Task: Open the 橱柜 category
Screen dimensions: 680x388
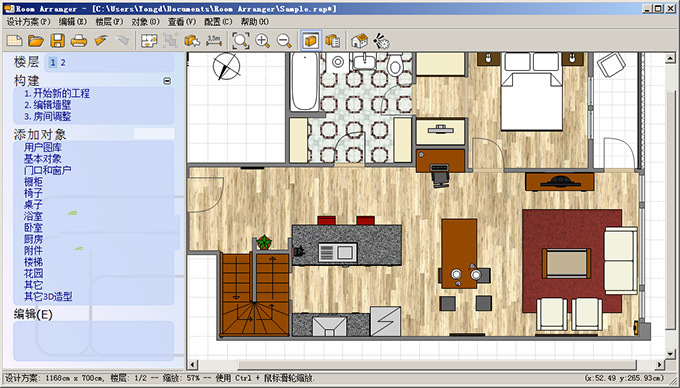Action: coord(33,182)
